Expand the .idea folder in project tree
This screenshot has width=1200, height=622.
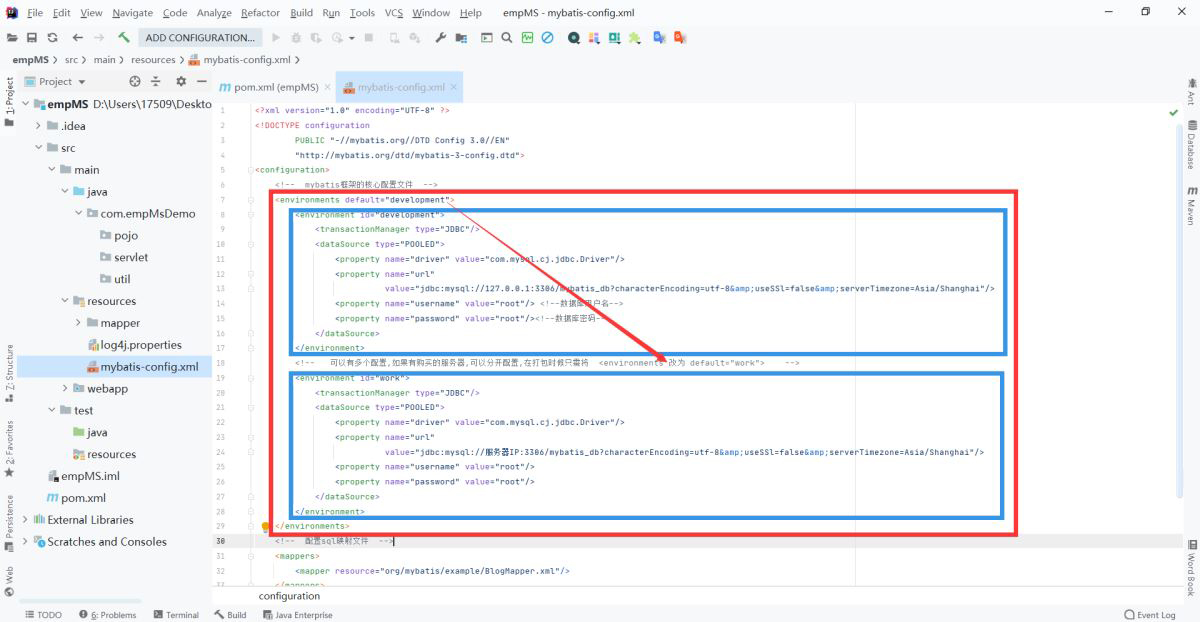point(39,126)
